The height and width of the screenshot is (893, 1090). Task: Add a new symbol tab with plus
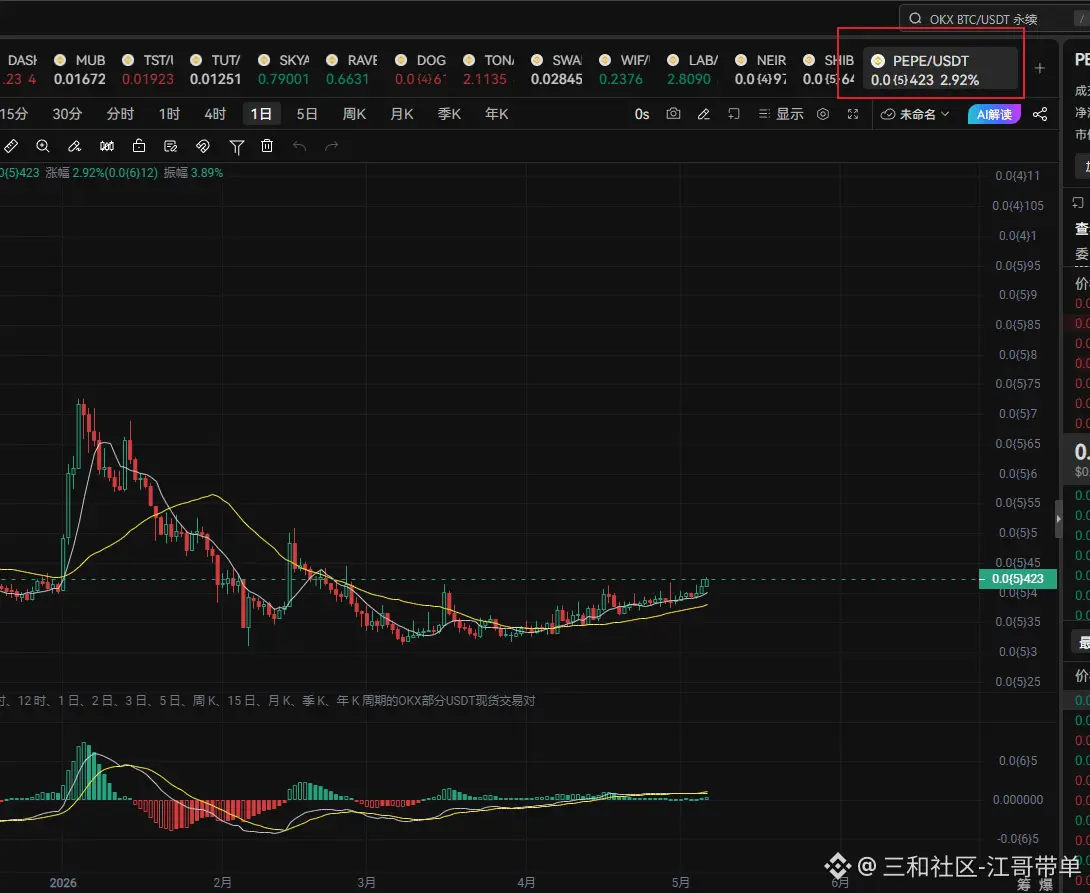(1039, 68)
